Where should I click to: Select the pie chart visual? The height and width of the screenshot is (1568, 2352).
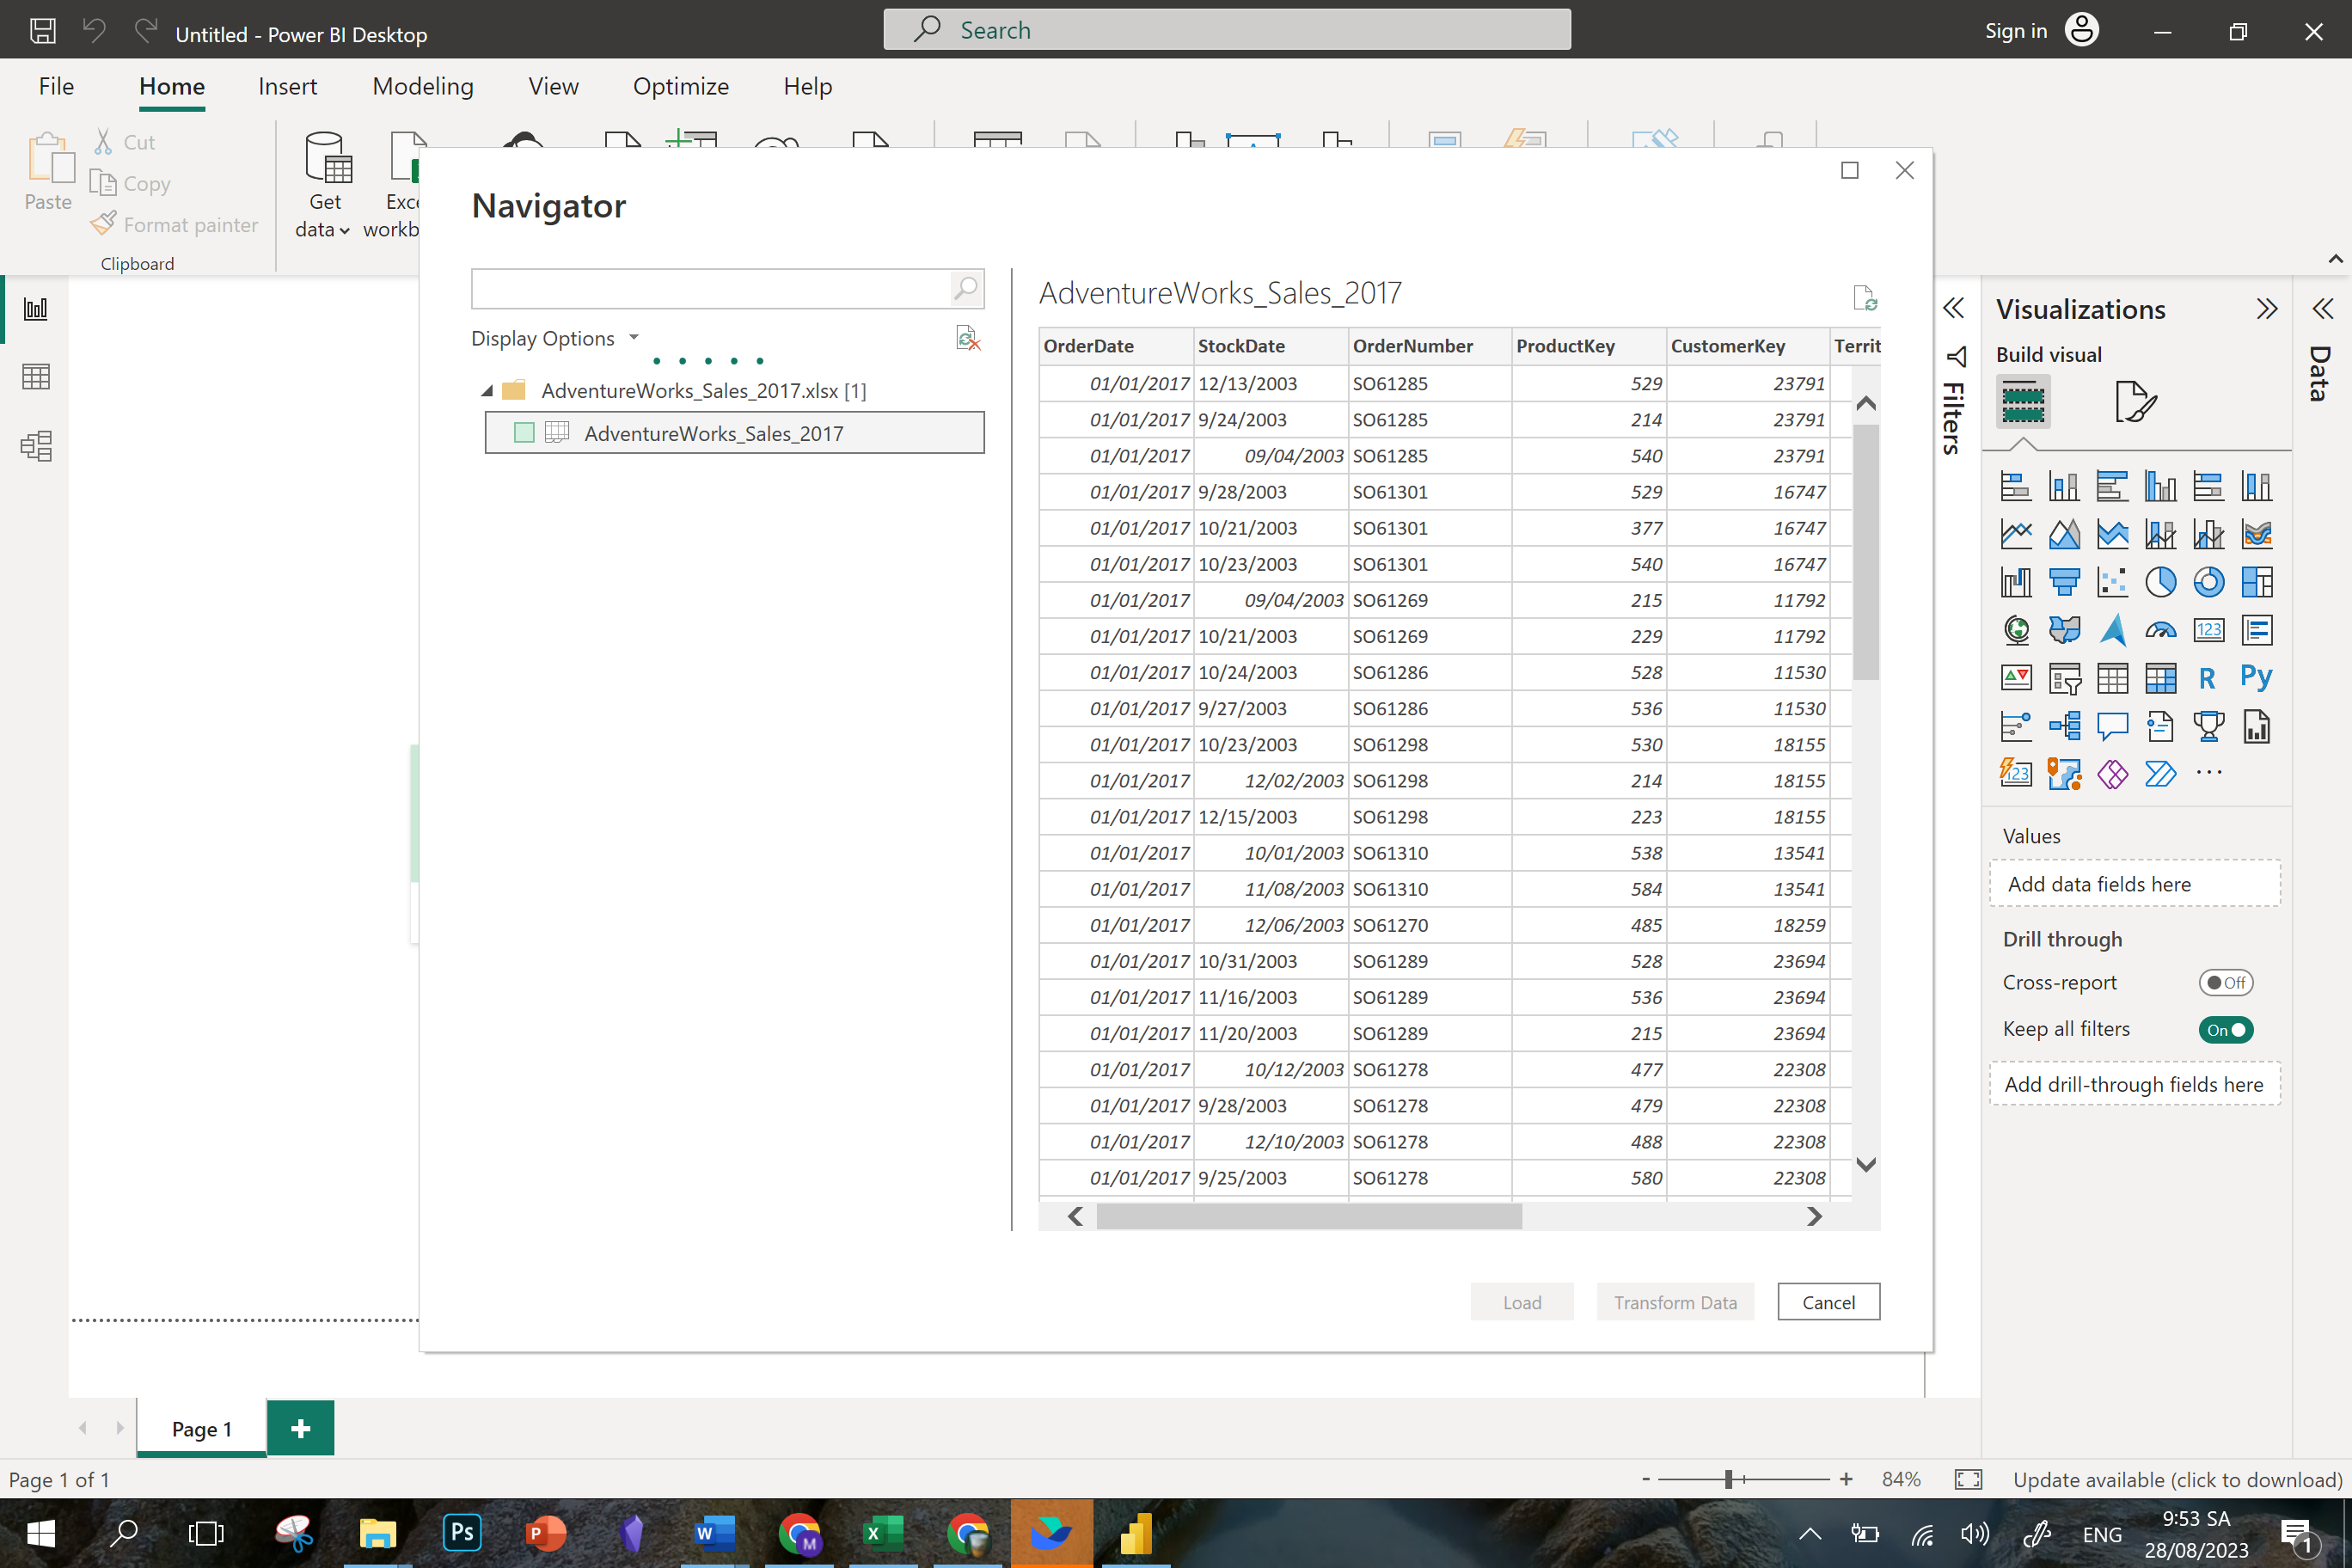(x=2160, y=582)
